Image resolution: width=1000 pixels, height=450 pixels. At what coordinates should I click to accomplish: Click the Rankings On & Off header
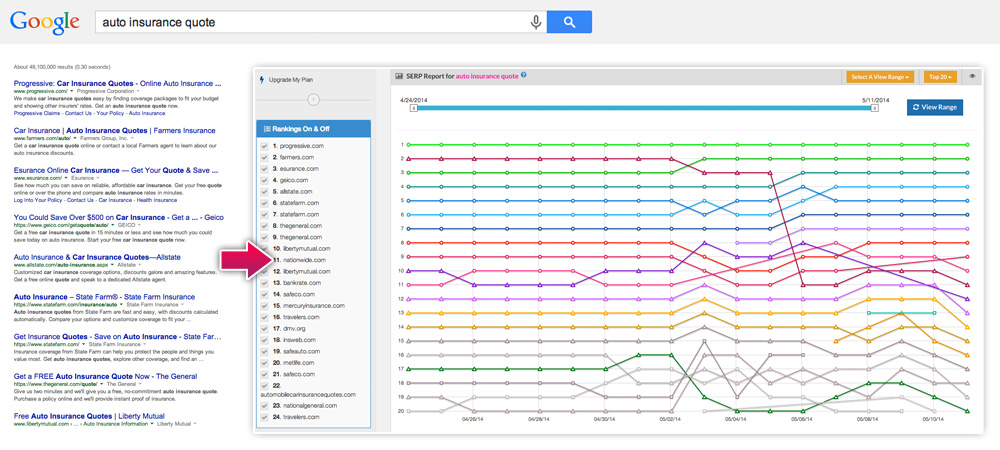(313, 128)
